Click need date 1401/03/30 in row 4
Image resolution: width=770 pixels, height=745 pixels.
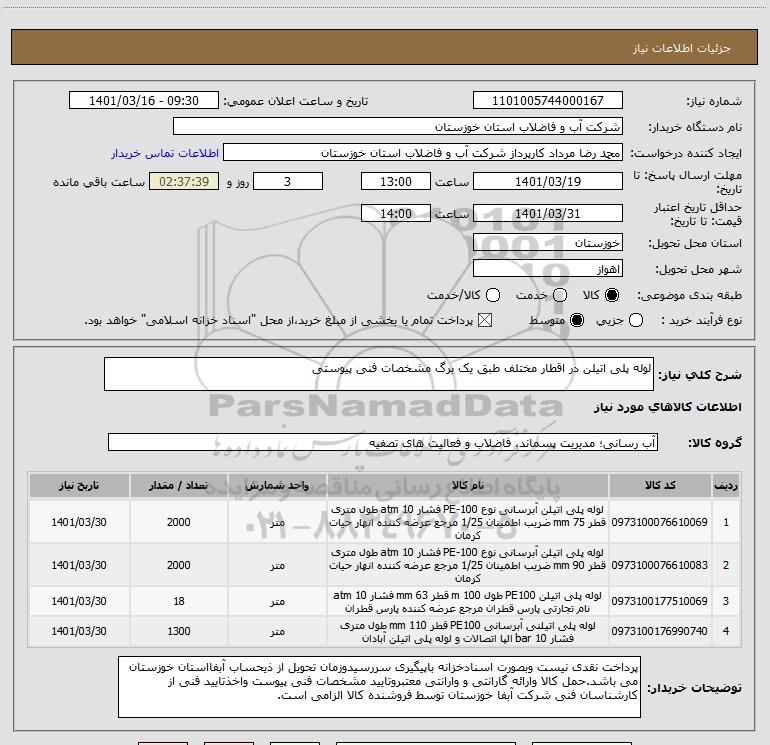[79, 631]
